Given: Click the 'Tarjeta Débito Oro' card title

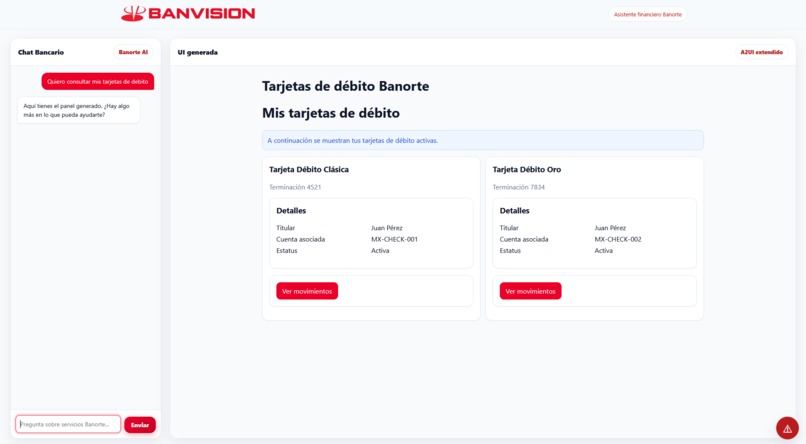Looking at the screenshot, I should point(527,170).
